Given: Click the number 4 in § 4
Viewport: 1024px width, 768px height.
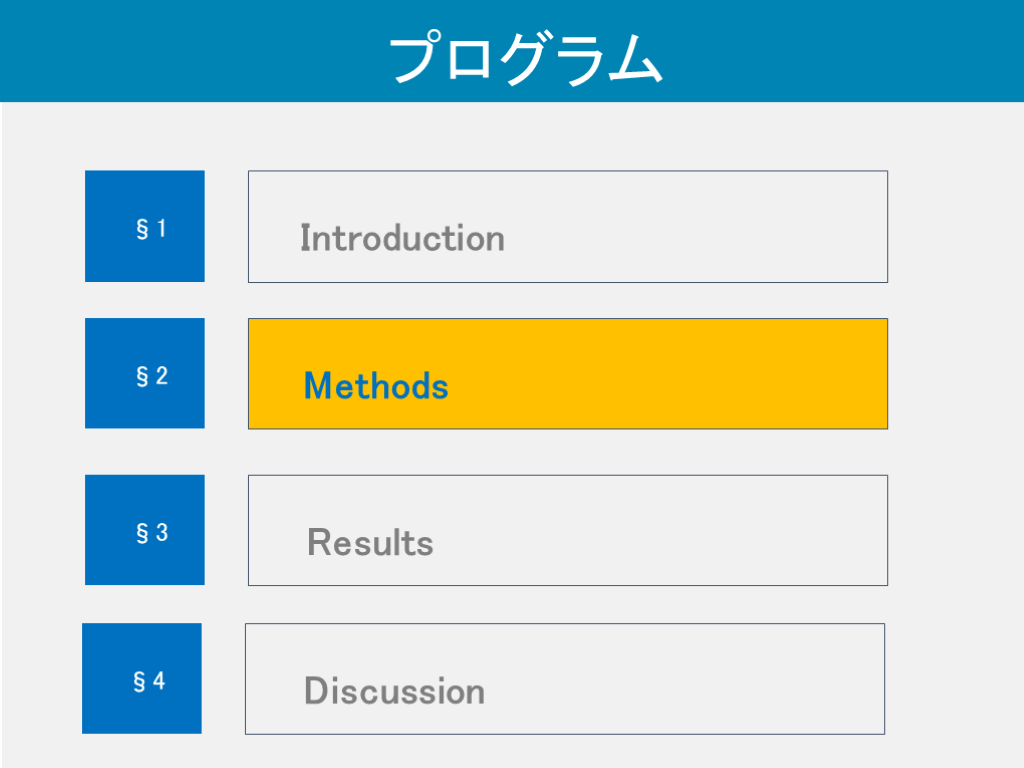Looking at the screenshot, I should pyautogui.click(x=158, y=682).
